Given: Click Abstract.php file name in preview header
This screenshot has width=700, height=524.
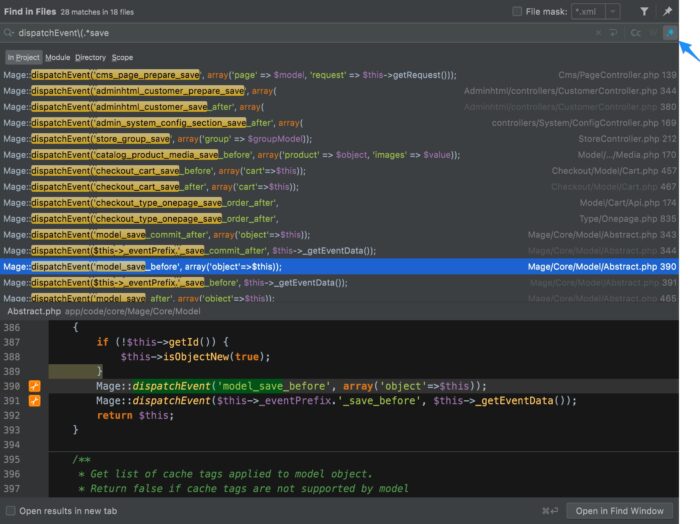Looking at the screenshot, I should coord(34,311).
